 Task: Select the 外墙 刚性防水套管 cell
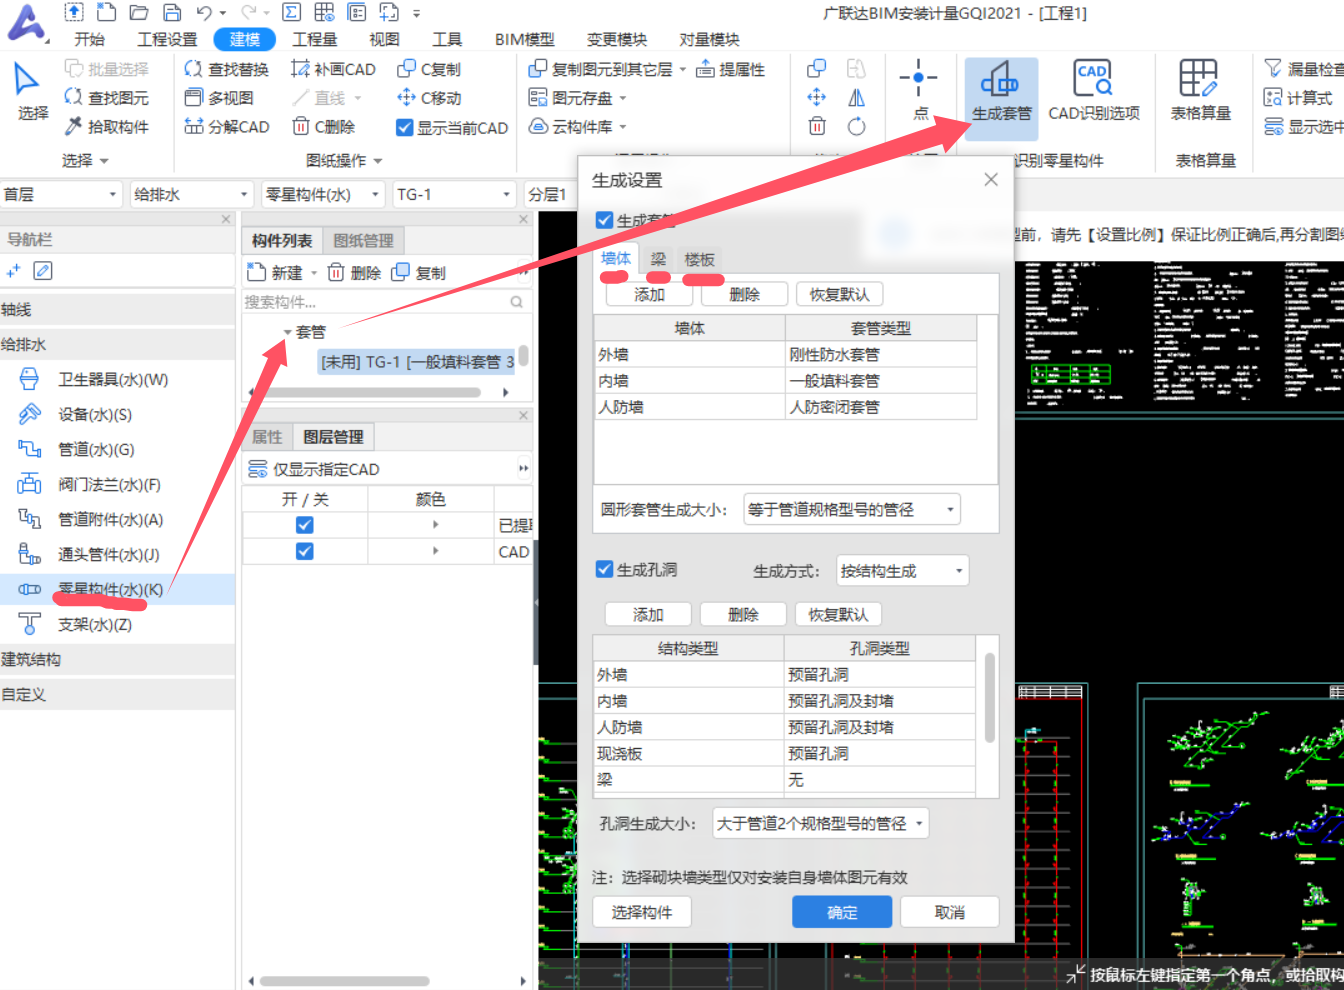click(880, 355)
